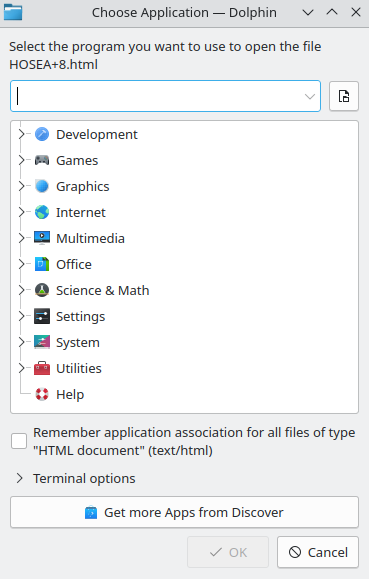Click the Utilities red toolbox icon

42,368
